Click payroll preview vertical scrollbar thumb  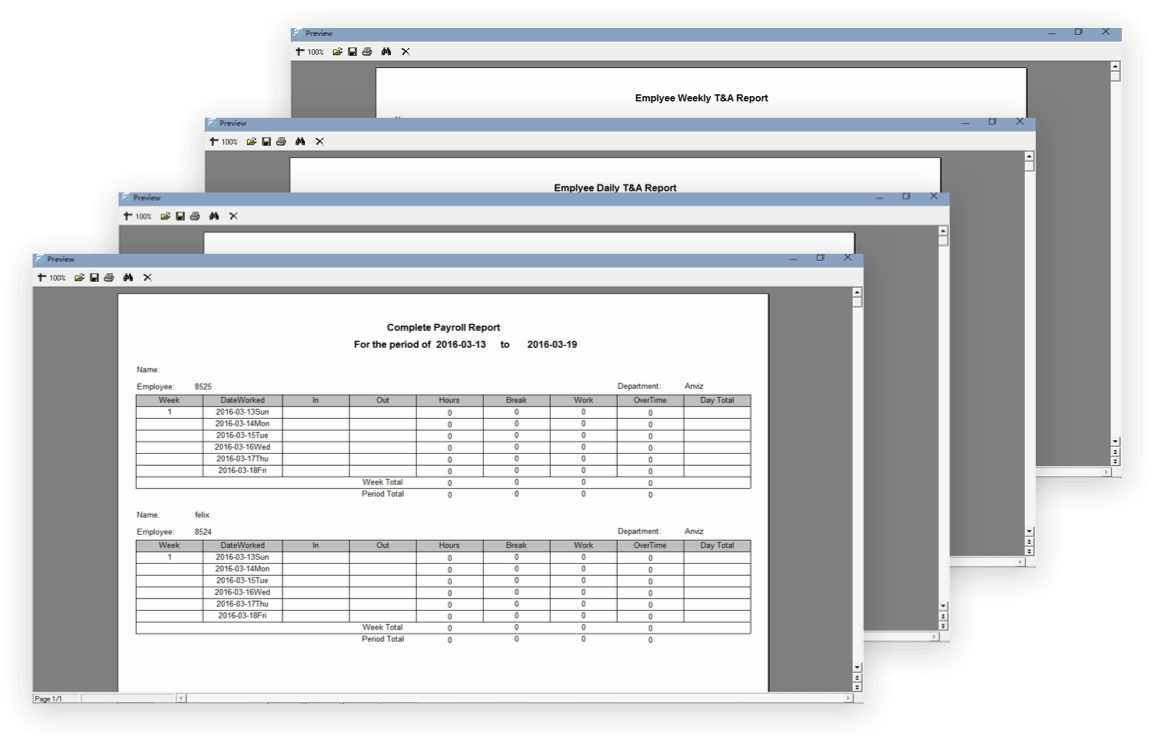[857, 301]
